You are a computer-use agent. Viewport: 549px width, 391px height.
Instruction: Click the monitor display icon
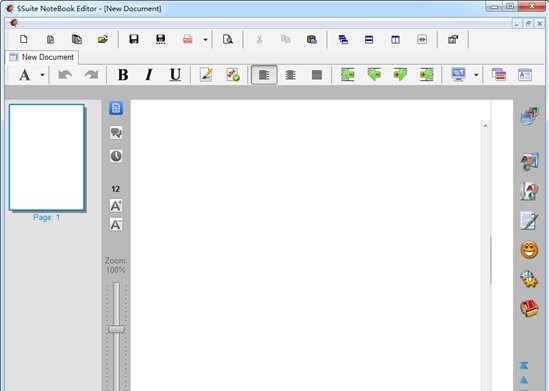tap(458, 75)
